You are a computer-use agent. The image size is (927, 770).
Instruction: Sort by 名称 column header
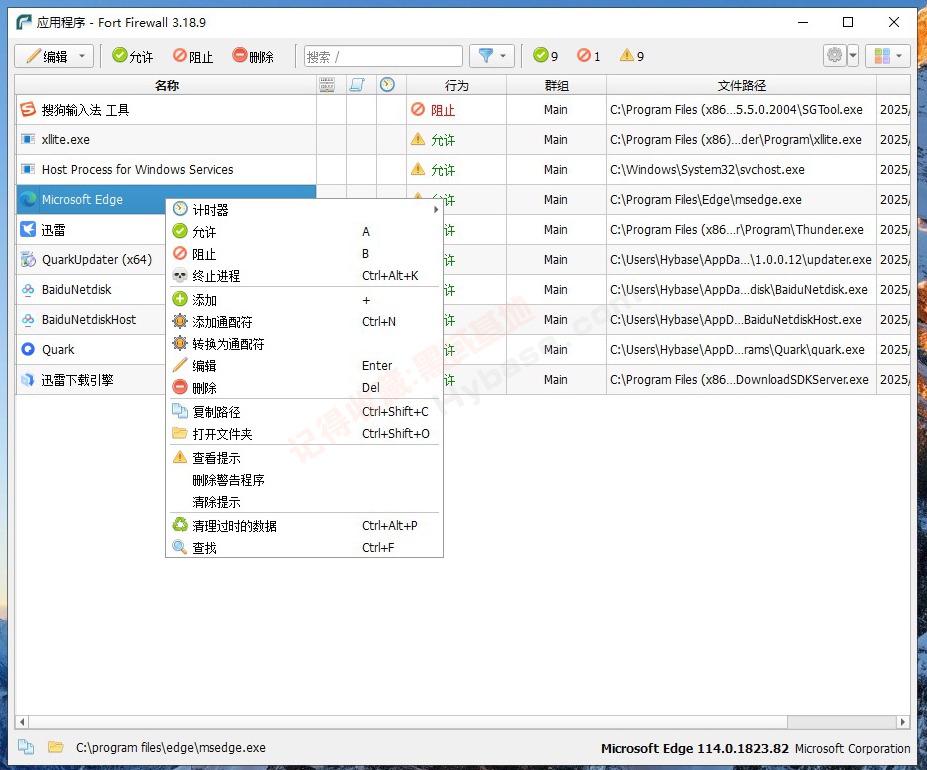click(166, 85)
